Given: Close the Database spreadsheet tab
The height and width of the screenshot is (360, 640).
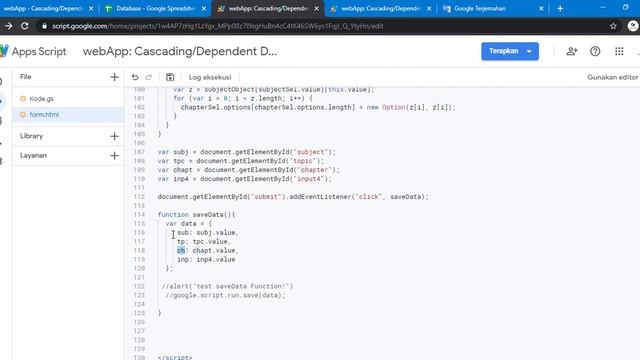Looking at the screenshot, I should pyautogui.click(x=204, y=9).
